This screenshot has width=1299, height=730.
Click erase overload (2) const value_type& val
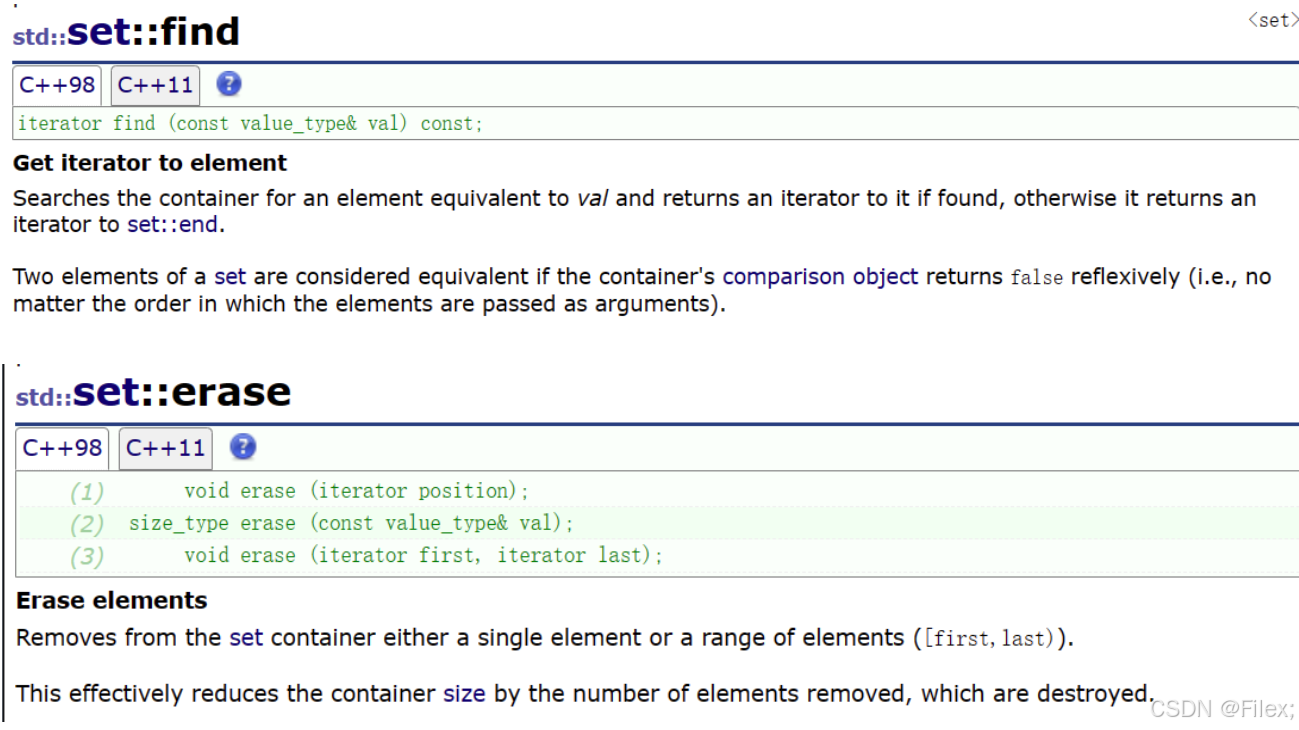coord(352,523)
